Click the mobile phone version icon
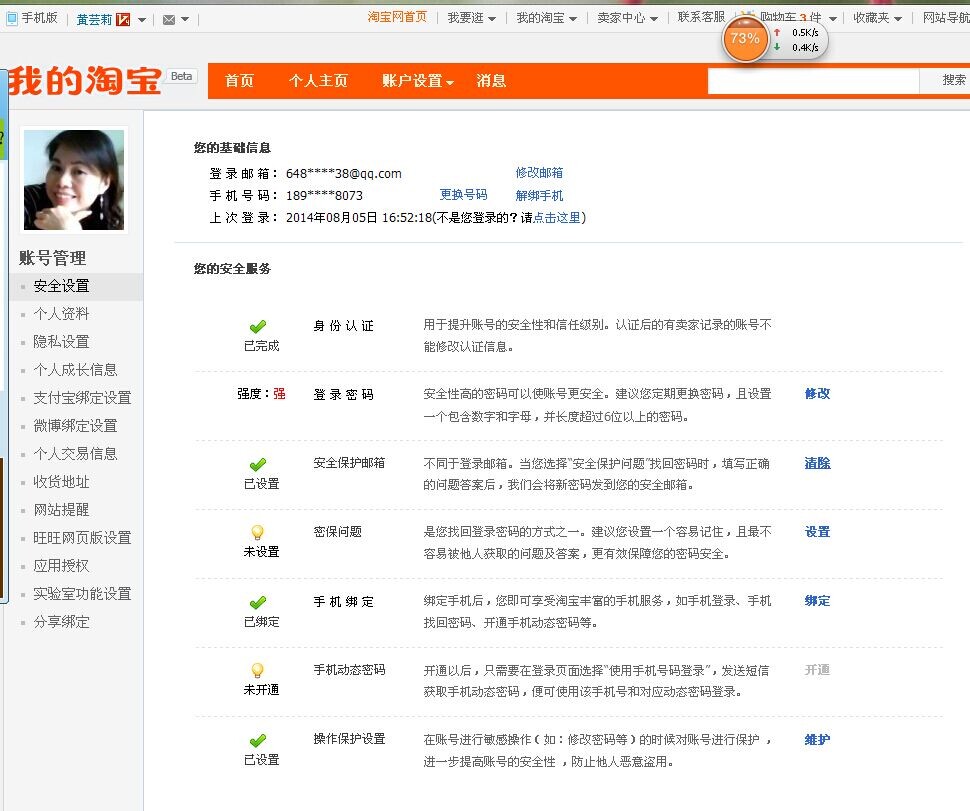This screenshot has width=970, height=811. tap(11, 19)
